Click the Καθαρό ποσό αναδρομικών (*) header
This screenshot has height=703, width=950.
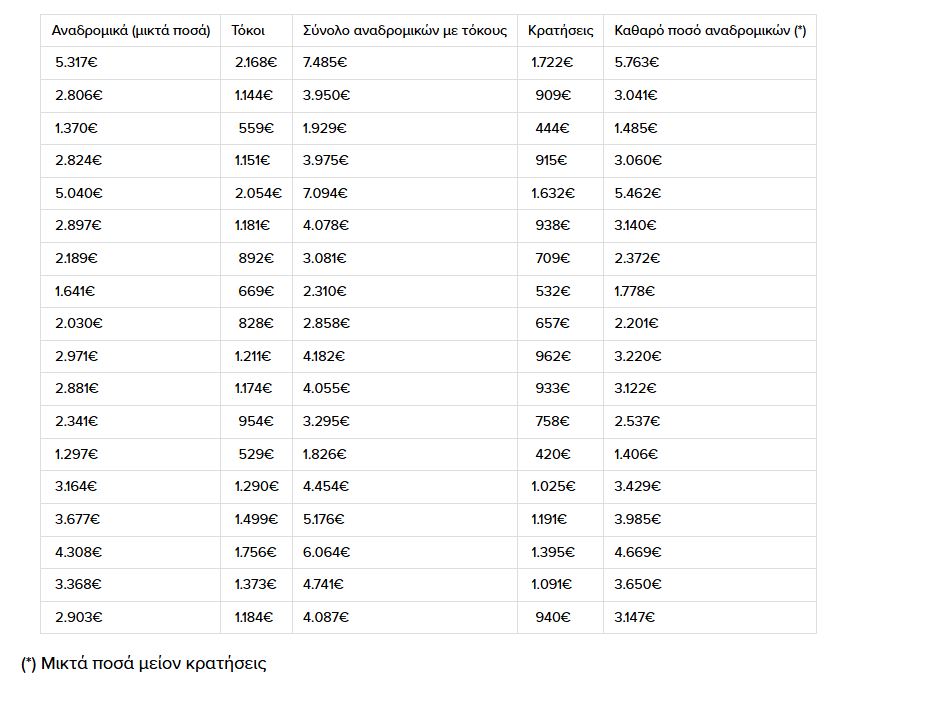click(x=710, y=31)
